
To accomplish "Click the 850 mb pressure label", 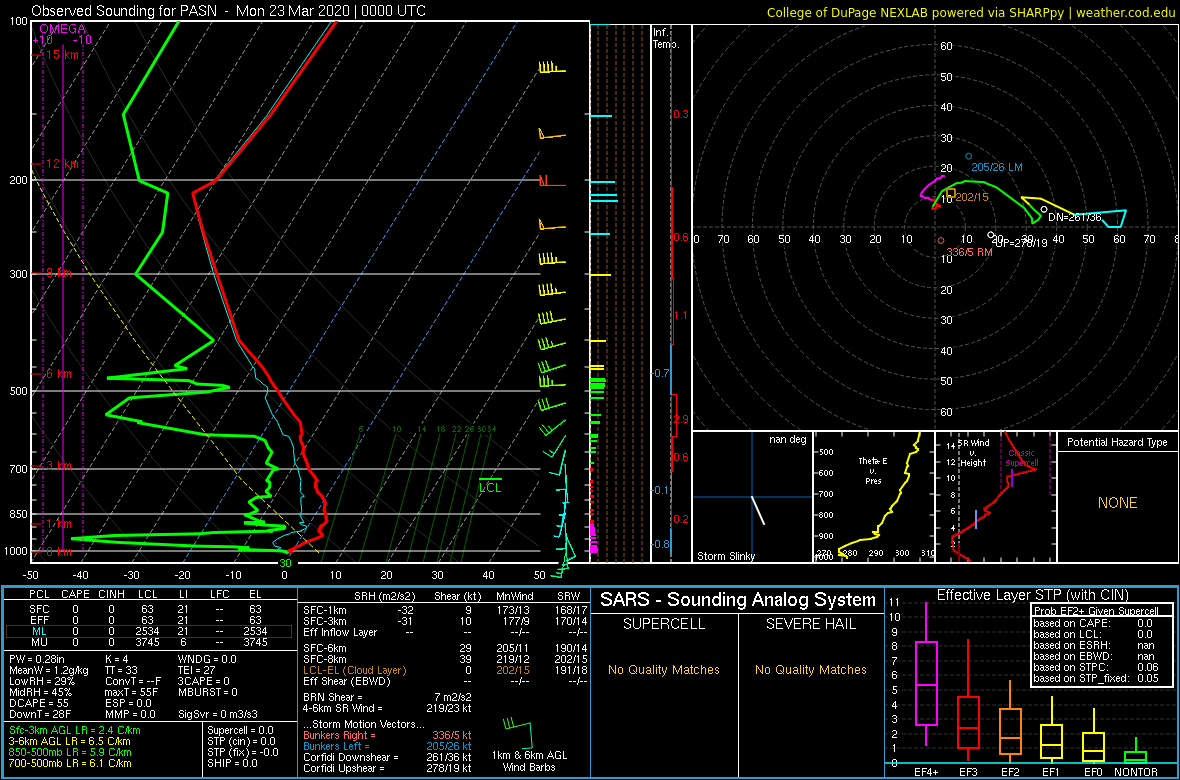I will [17, 514].
